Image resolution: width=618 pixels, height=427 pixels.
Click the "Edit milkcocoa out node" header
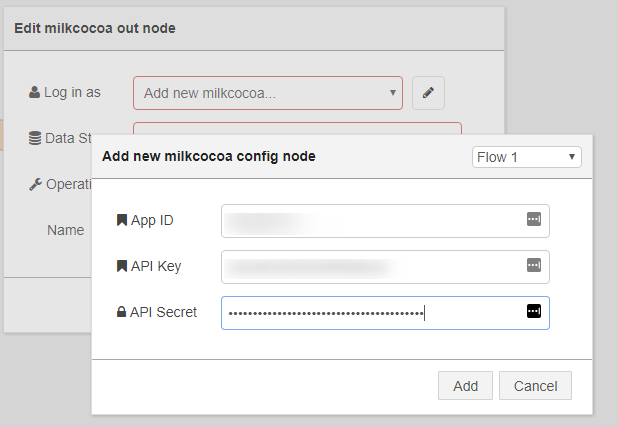[95, 28]
